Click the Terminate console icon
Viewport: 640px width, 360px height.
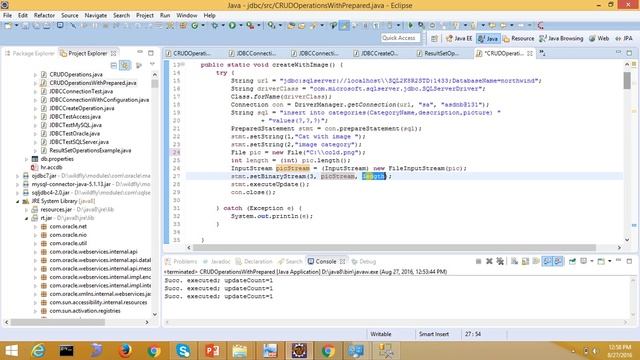pyautogui.click(x=478, y=261)
